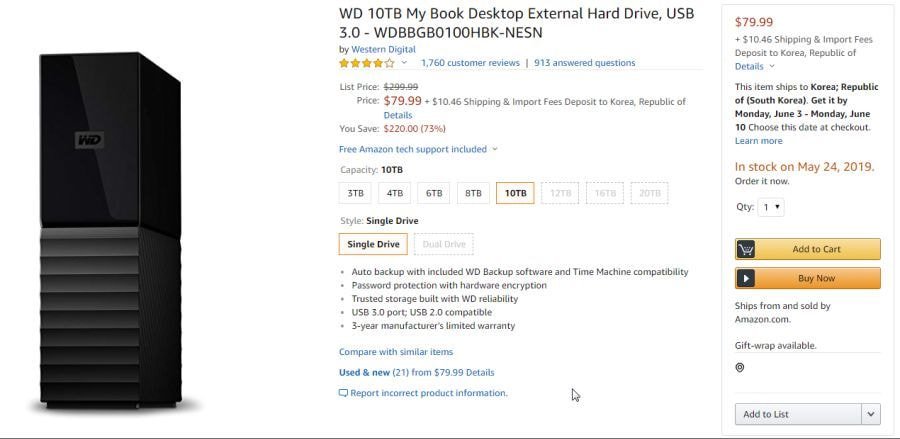This screenshot has width=900, height=439.
Task: Click the Add to List button
Action: [798, 414]
